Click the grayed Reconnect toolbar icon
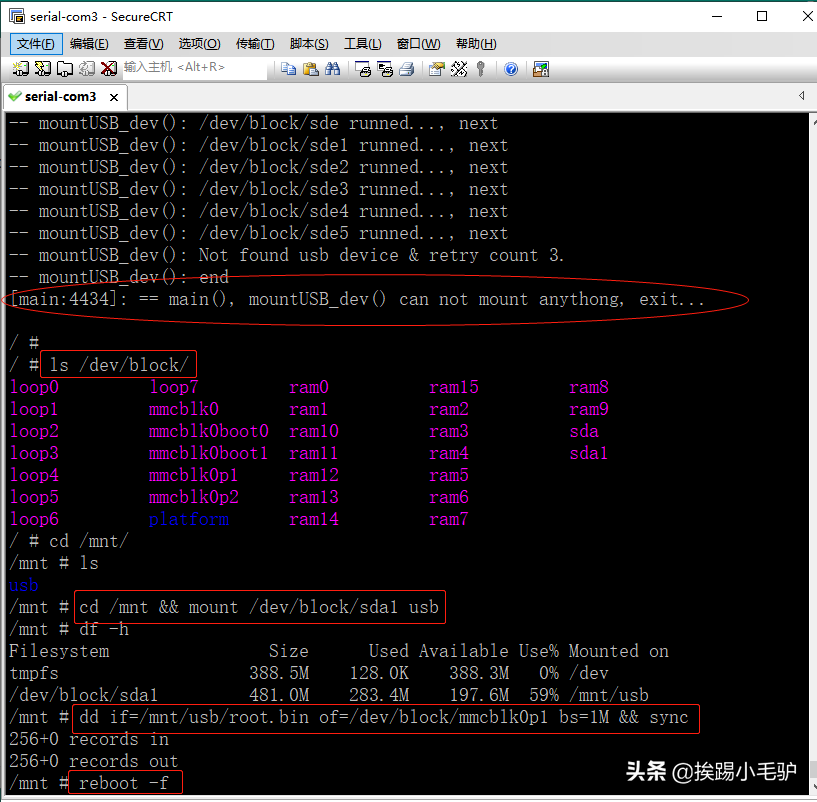 tap(86, 69)
